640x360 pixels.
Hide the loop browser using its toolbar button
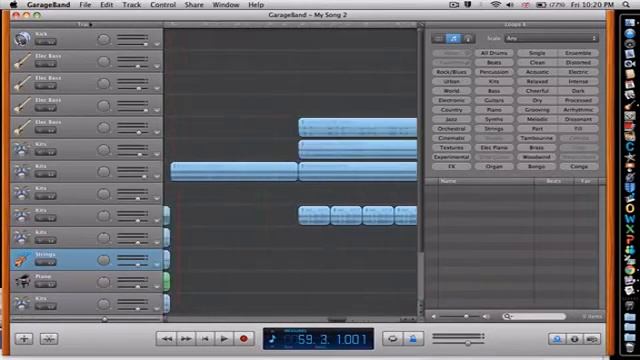click(557, 339)
